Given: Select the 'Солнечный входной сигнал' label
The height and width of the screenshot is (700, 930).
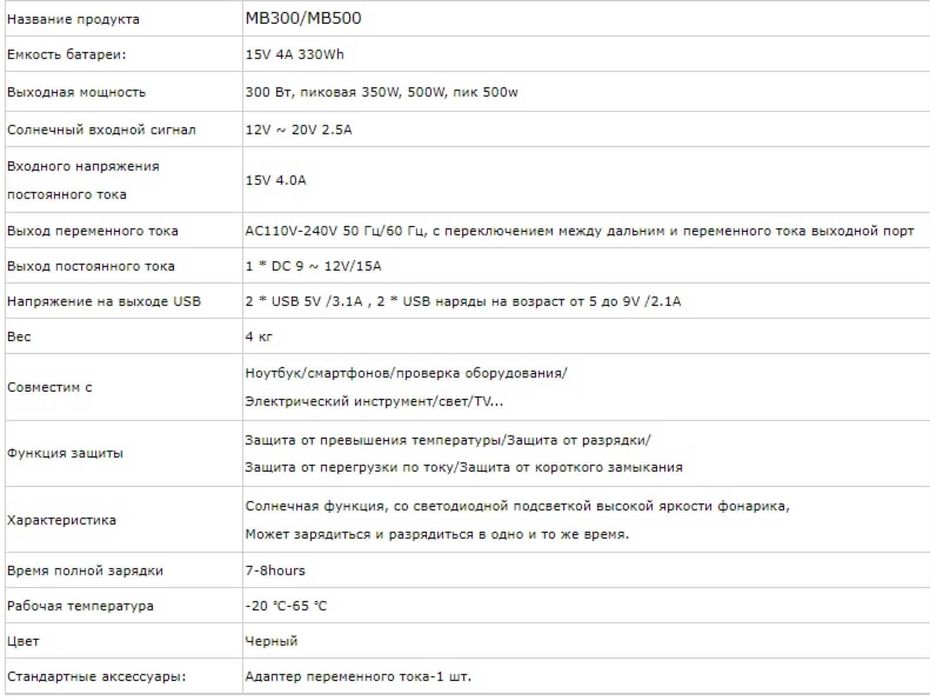Looking at the screenshot, I should tap(101, 129).
